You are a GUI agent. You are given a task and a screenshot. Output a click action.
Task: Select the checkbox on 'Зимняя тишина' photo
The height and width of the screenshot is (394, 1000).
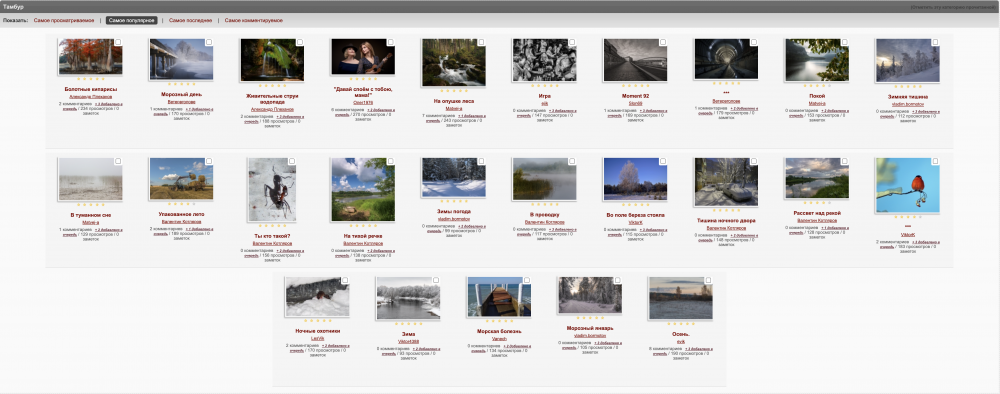click(x=936, y=42)
